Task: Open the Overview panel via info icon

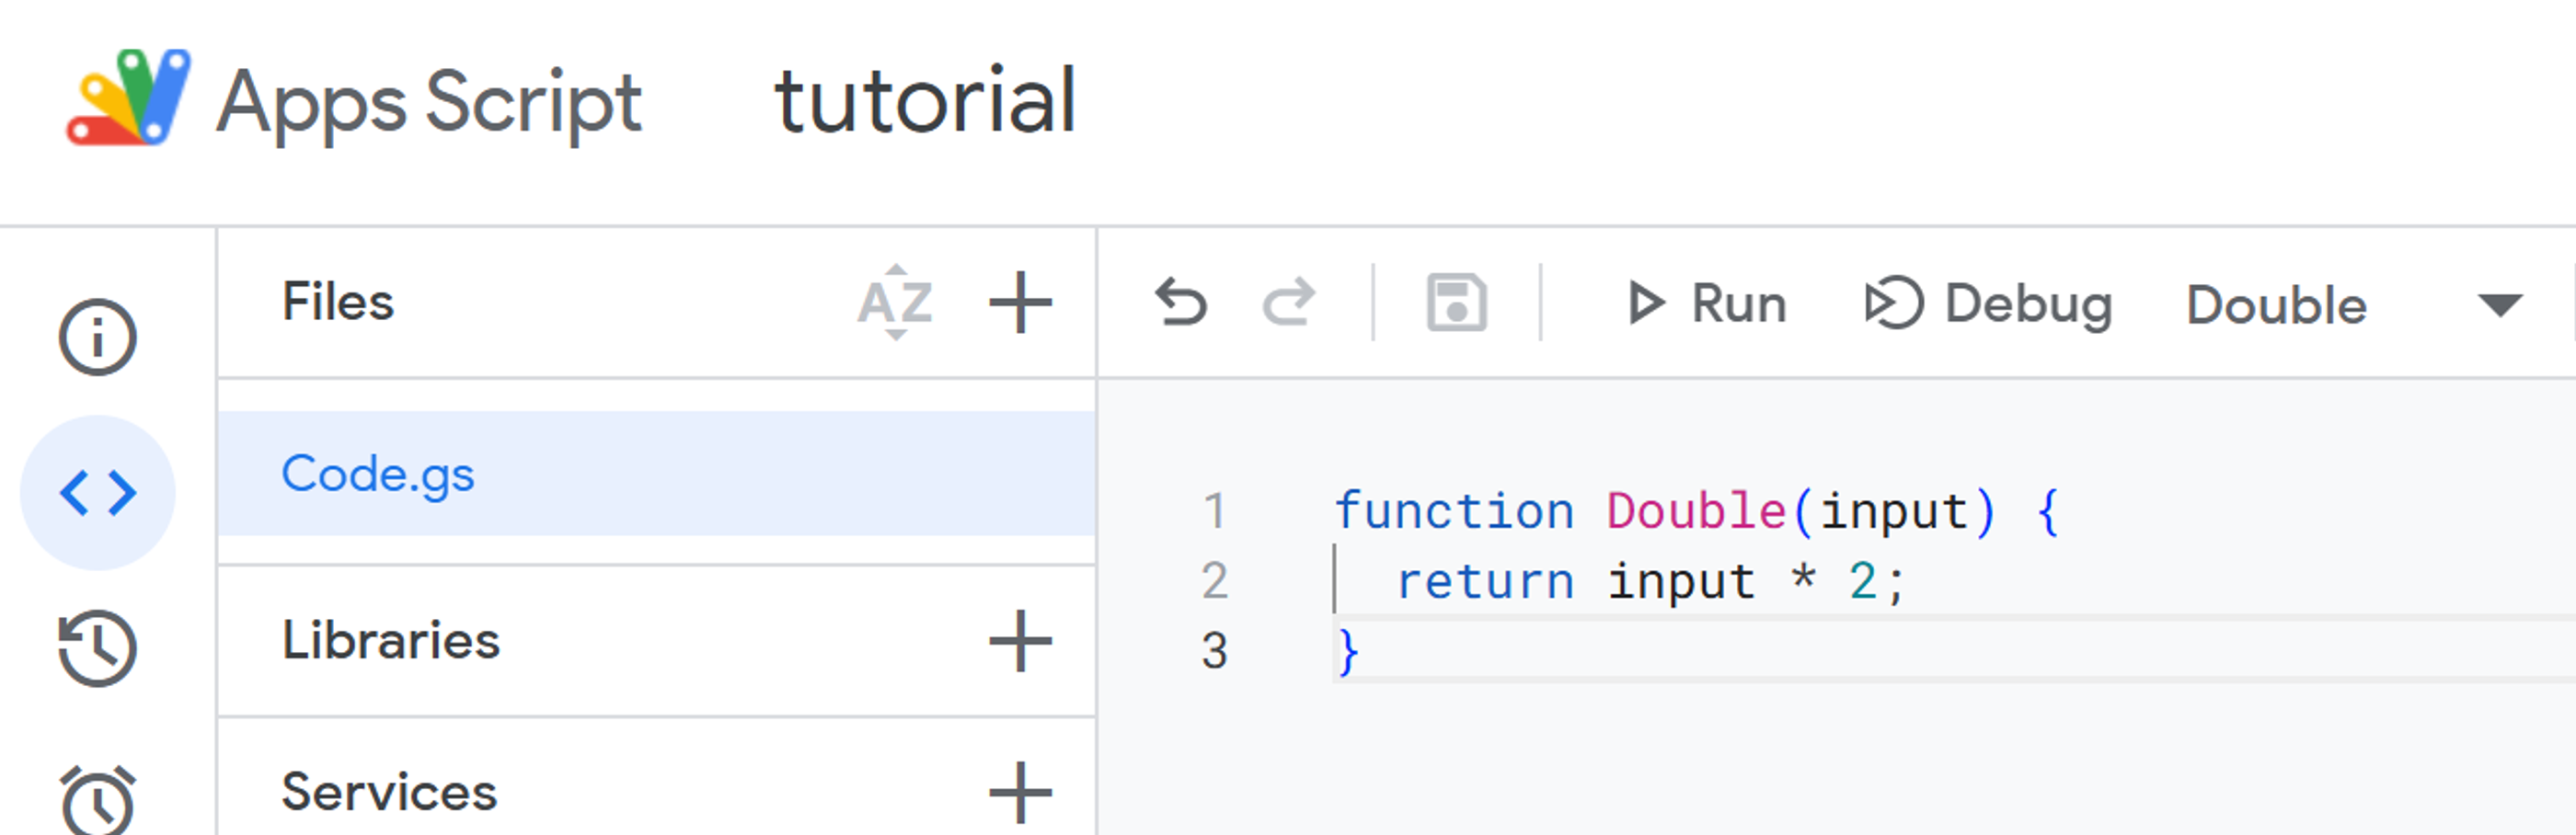Action: (100, 336)
